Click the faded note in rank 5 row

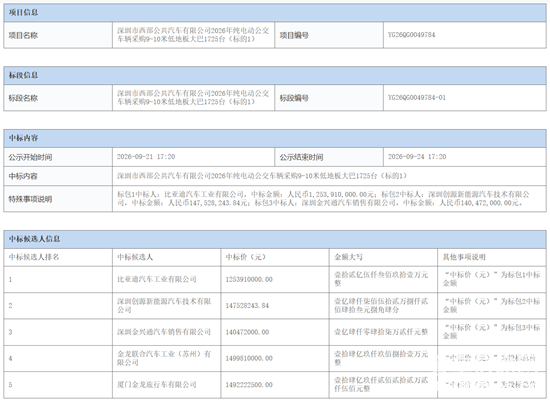(x=492, y=385)
